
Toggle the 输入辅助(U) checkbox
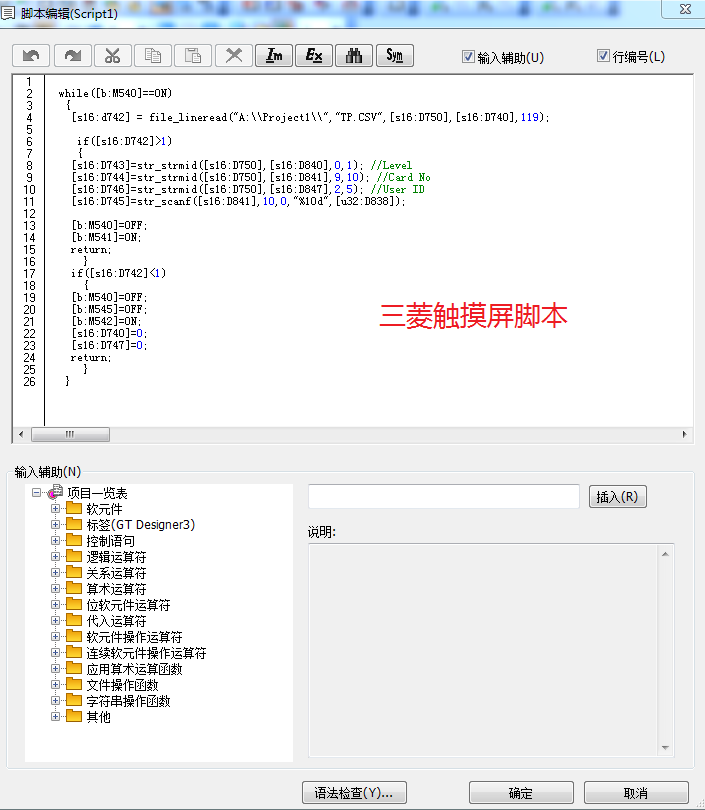(x=468, y=57)
